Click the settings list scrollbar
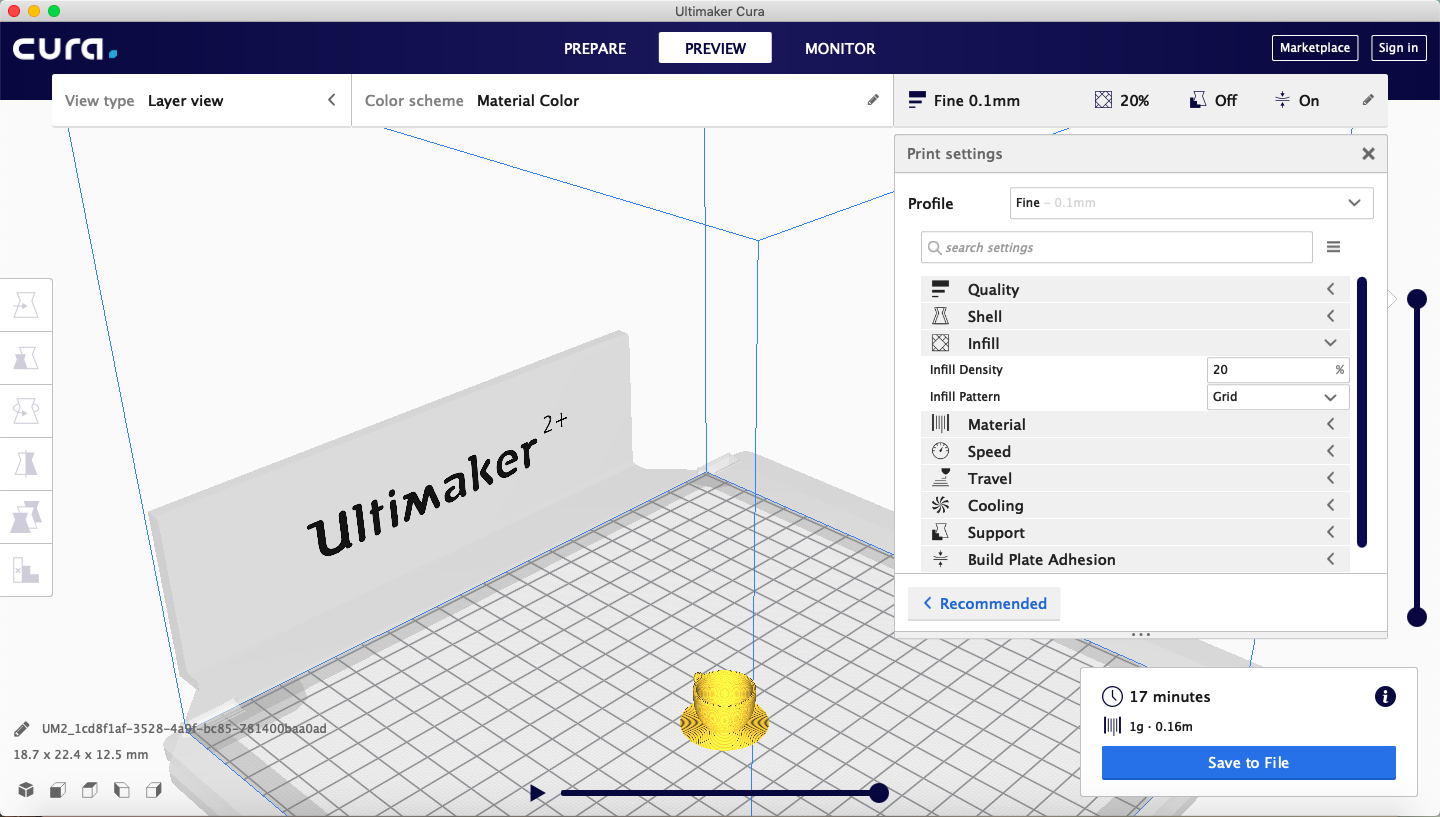 (1362, 412)
